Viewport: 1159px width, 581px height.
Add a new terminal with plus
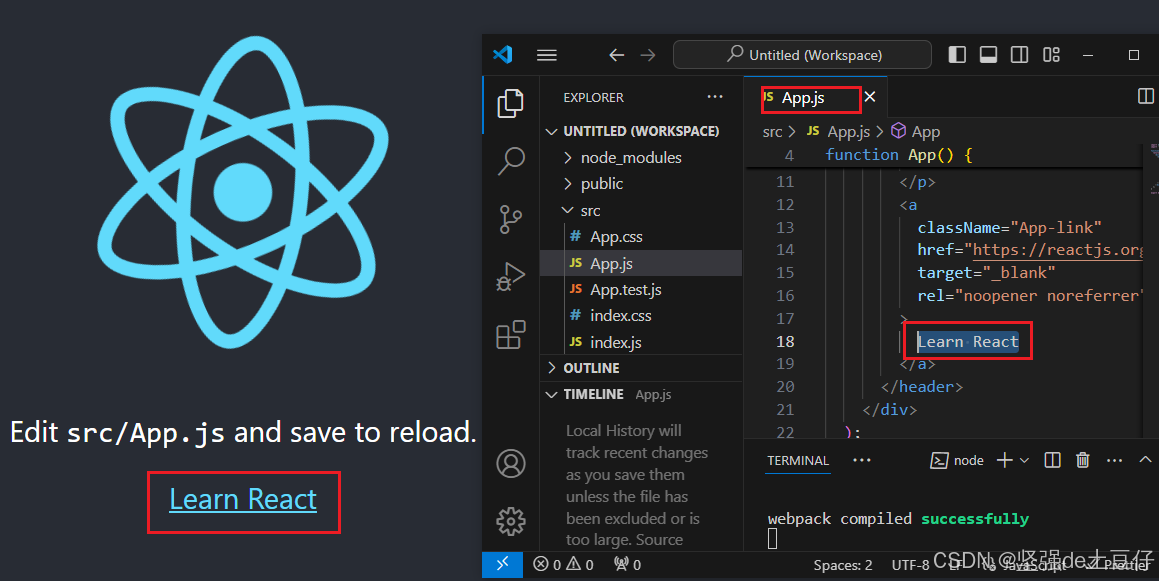coord(1005,461)
